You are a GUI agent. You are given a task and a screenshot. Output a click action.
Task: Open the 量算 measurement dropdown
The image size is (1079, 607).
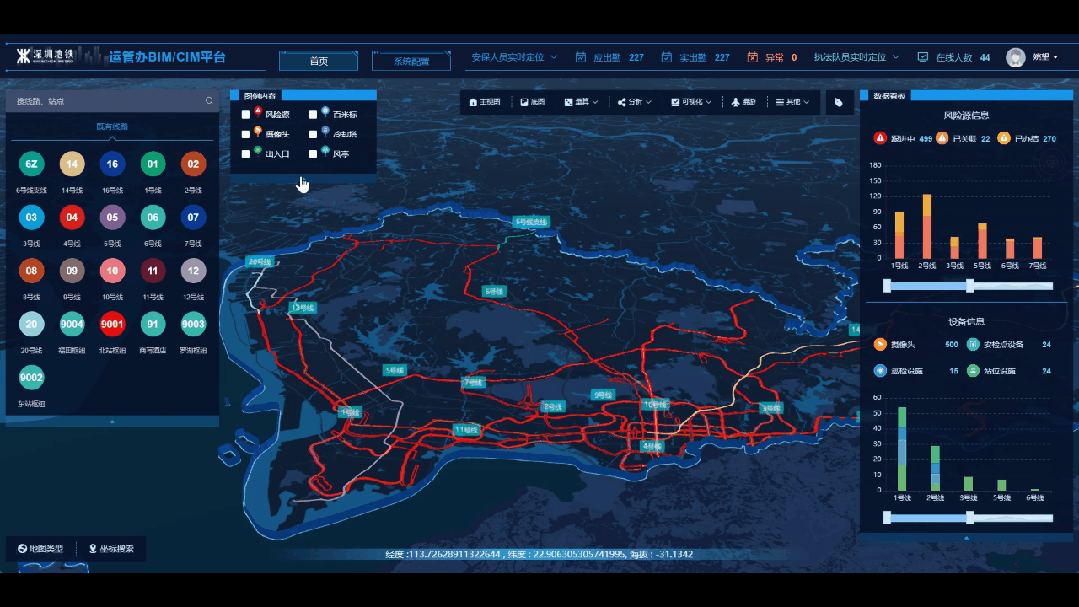click(581, 102)
